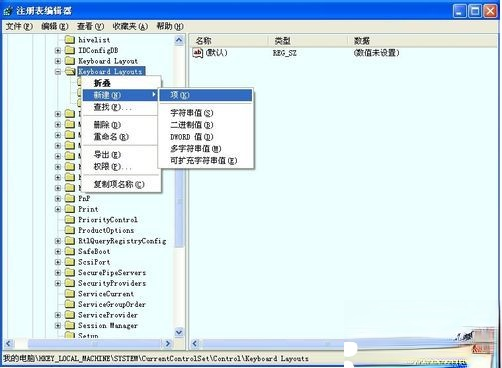Click the ScsiPort folder icon
The width and height of the screenshot is (502, 368).
tap(70, 262)
